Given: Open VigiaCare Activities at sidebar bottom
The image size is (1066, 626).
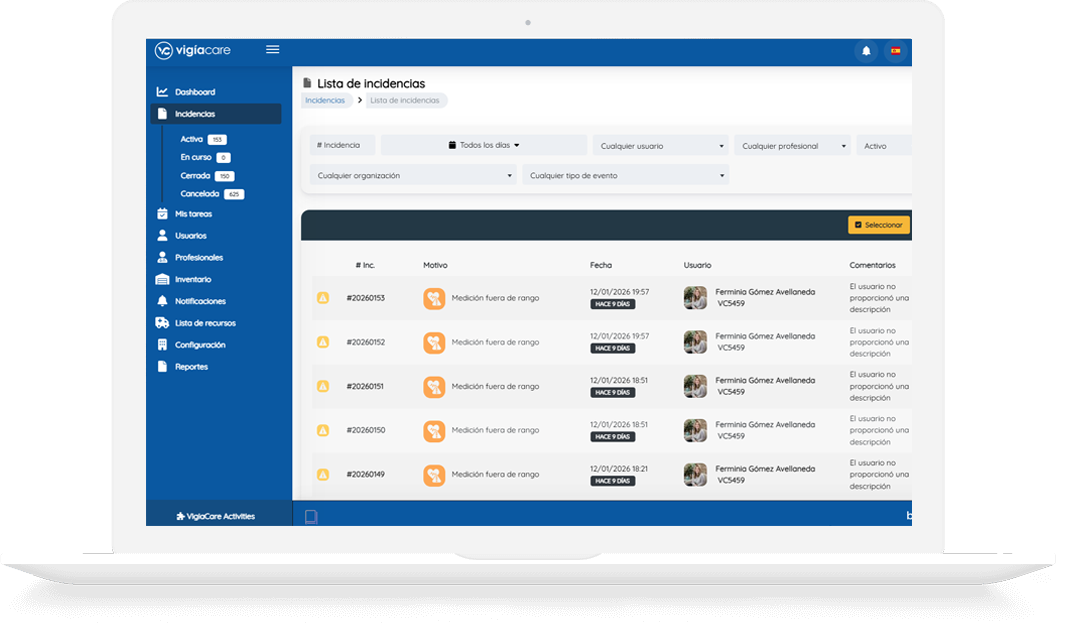Looking at the screenshot, I should [x=215, y=516].
